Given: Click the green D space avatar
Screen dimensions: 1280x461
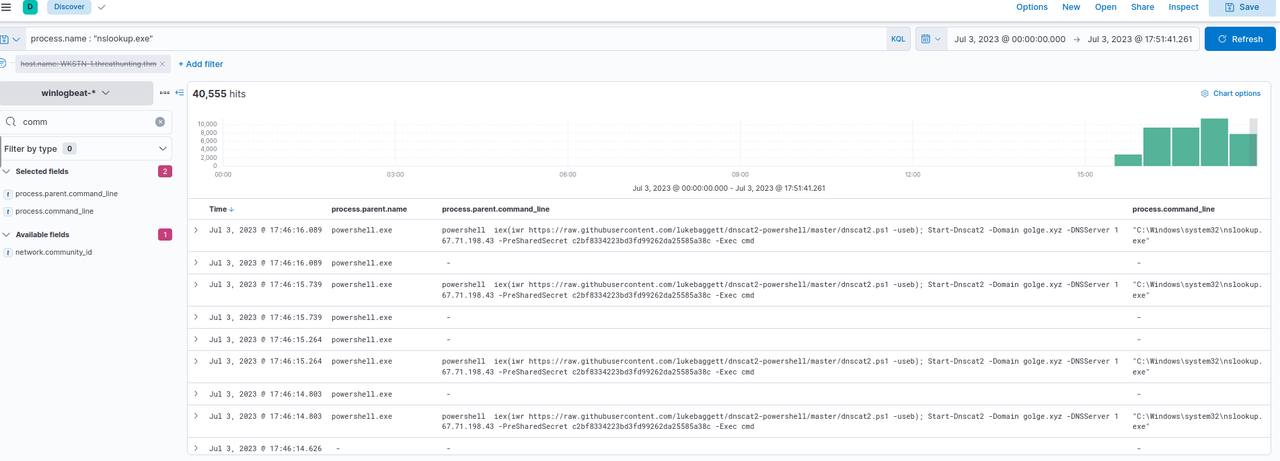Looking at the screenshot, I should [x=30, y=7].
